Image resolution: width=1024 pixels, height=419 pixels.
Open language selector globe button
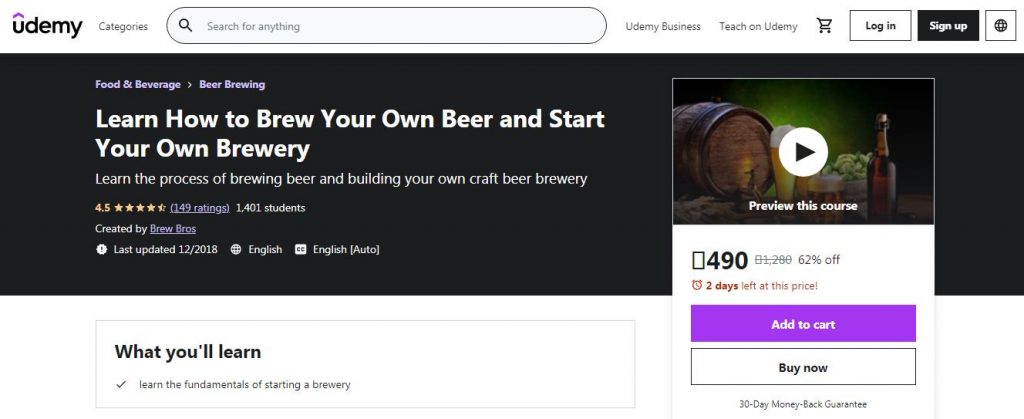(x=1000, y=26)
